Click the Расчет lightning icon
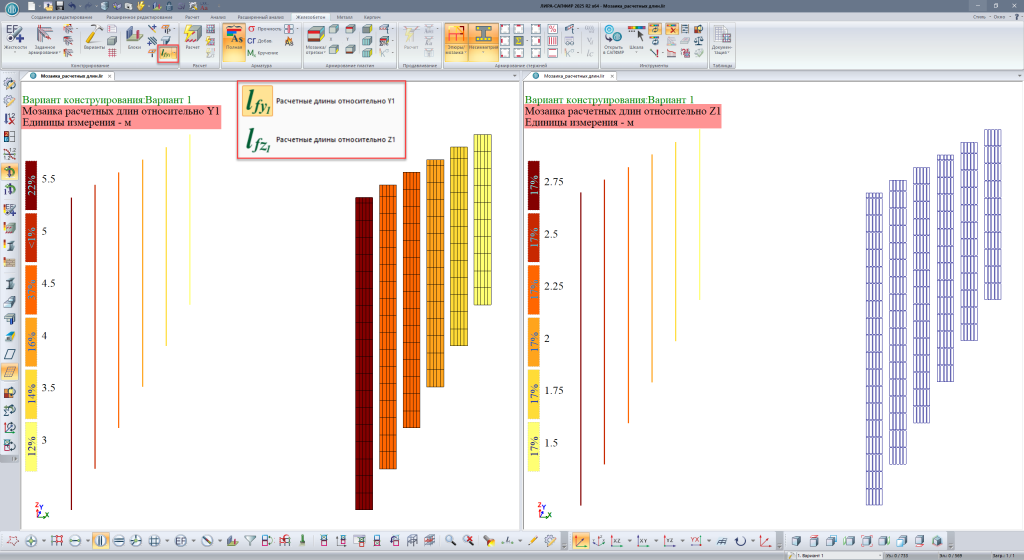Image resolution: width=1024 pixels, height=560 pixels. (193, 38)
